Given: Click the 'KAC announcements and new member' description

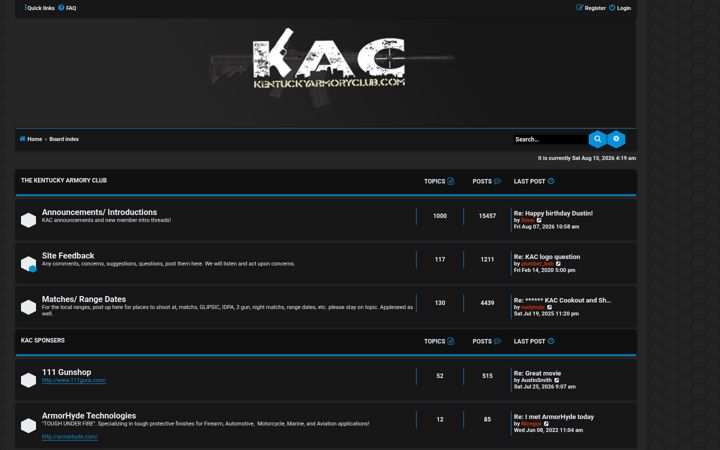Looking at the screenshot, I should tap(106, 220).
